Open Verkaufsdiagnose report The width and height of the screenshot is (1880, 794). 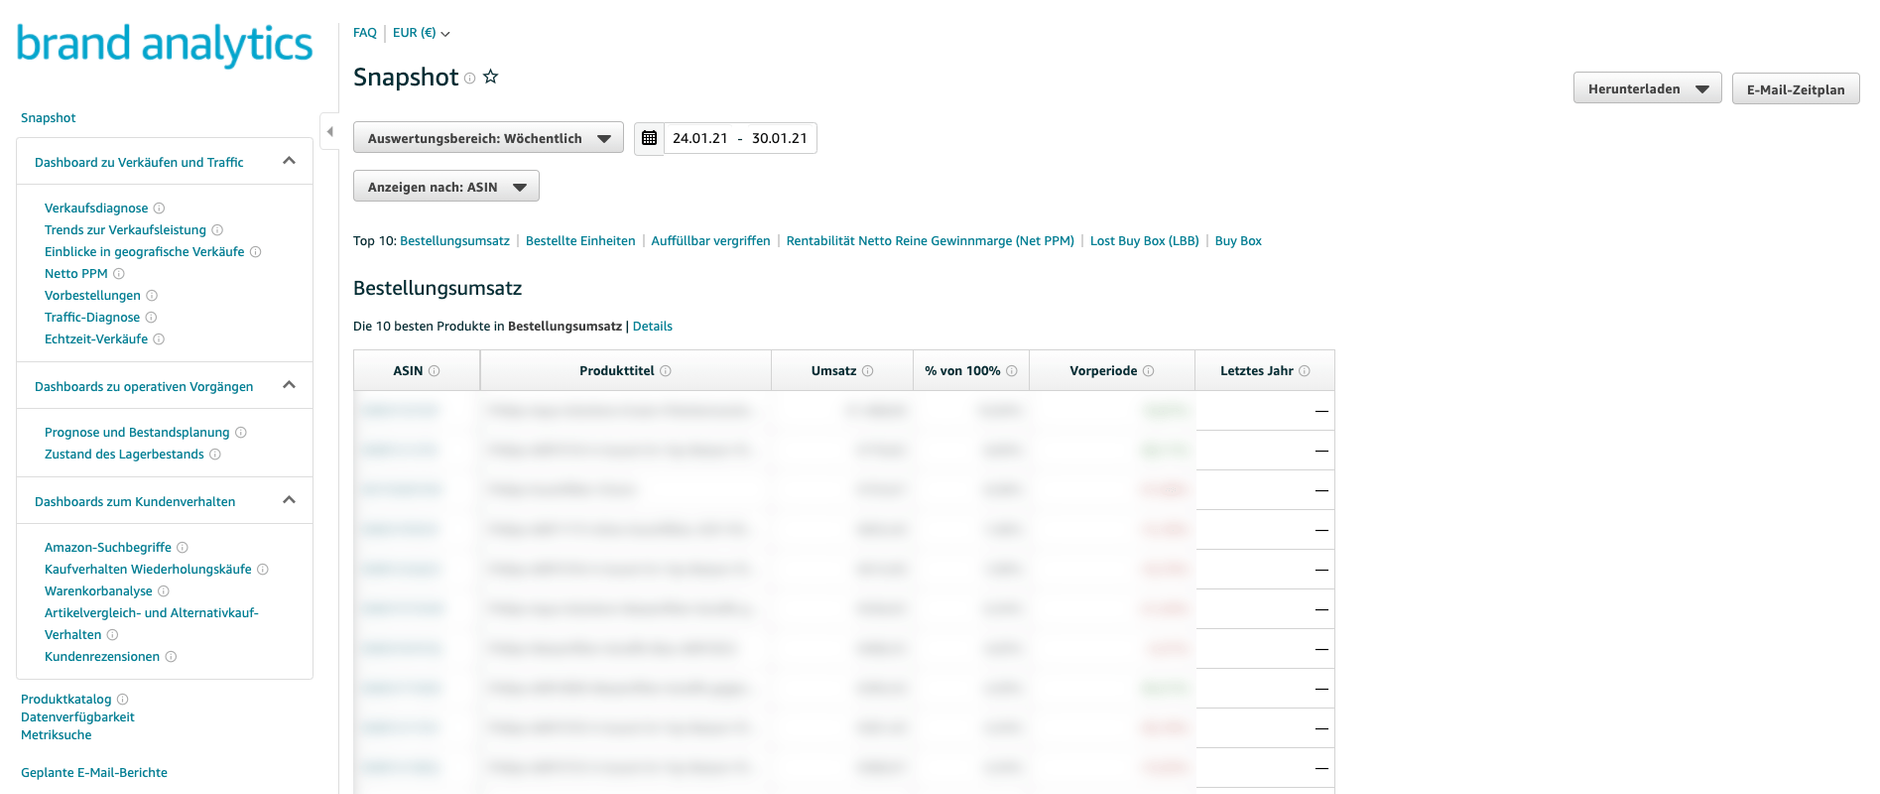pos(96,208)
